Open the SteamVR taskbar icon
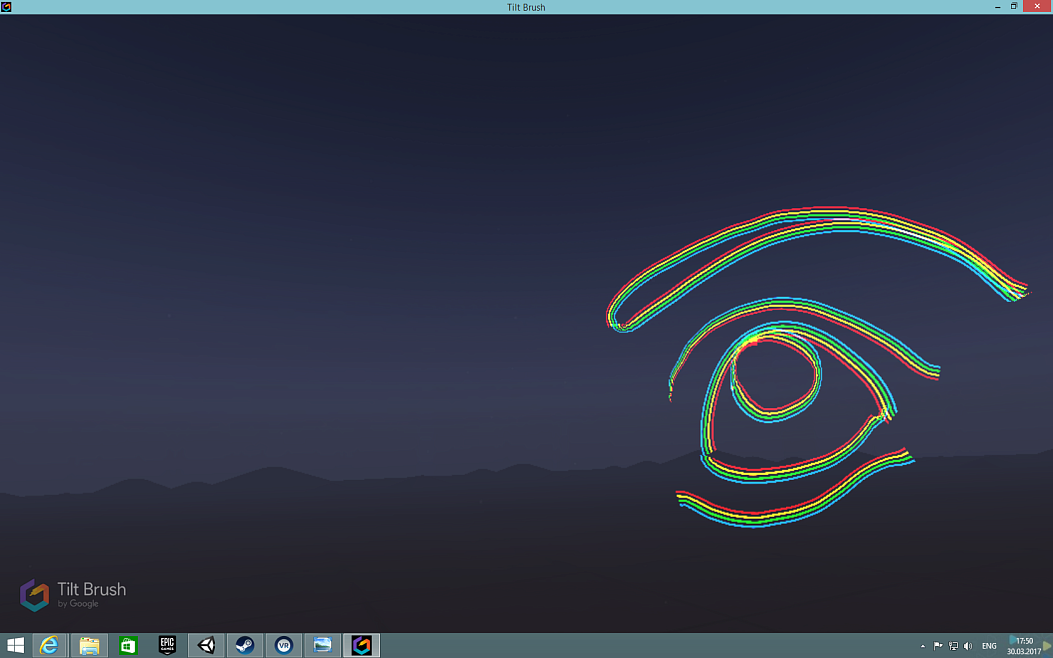1053x658 pixels. click(x=283, y=646)
